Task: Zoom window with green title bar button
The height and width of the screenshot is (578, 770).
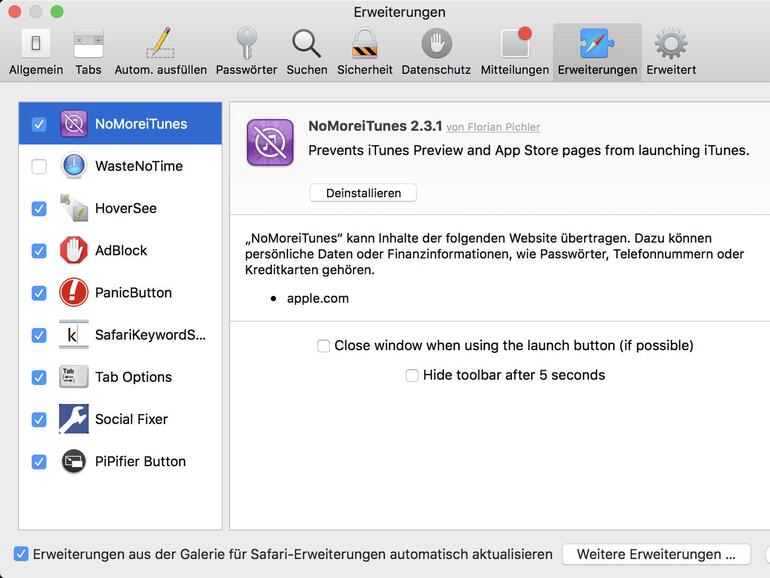Action: coord(57,11)
